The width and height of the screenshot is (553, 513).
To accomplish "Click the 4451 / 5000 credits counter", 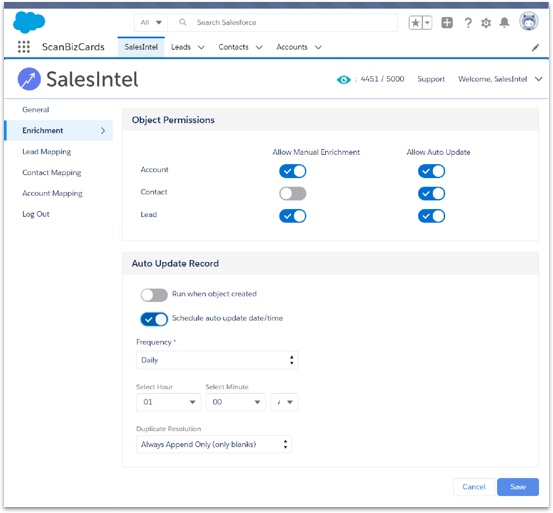I will coord(382,79).
